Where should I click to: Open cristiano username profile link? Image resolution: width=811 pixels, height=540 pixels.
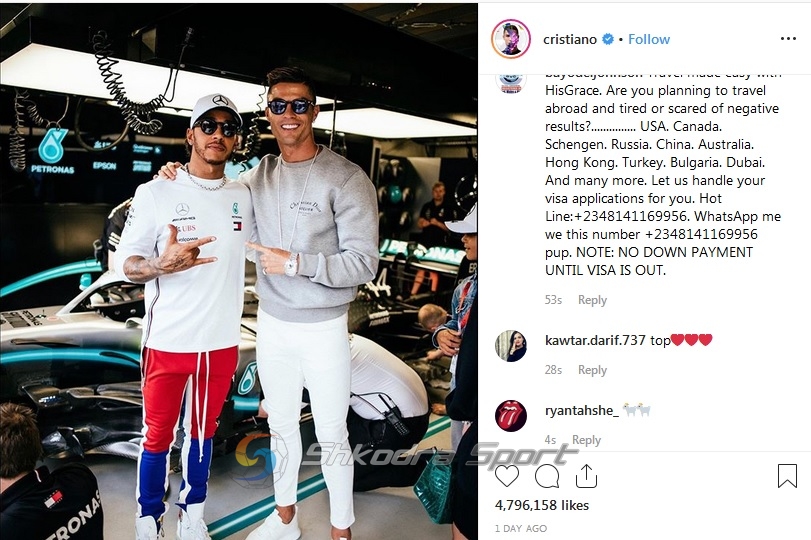570,39
